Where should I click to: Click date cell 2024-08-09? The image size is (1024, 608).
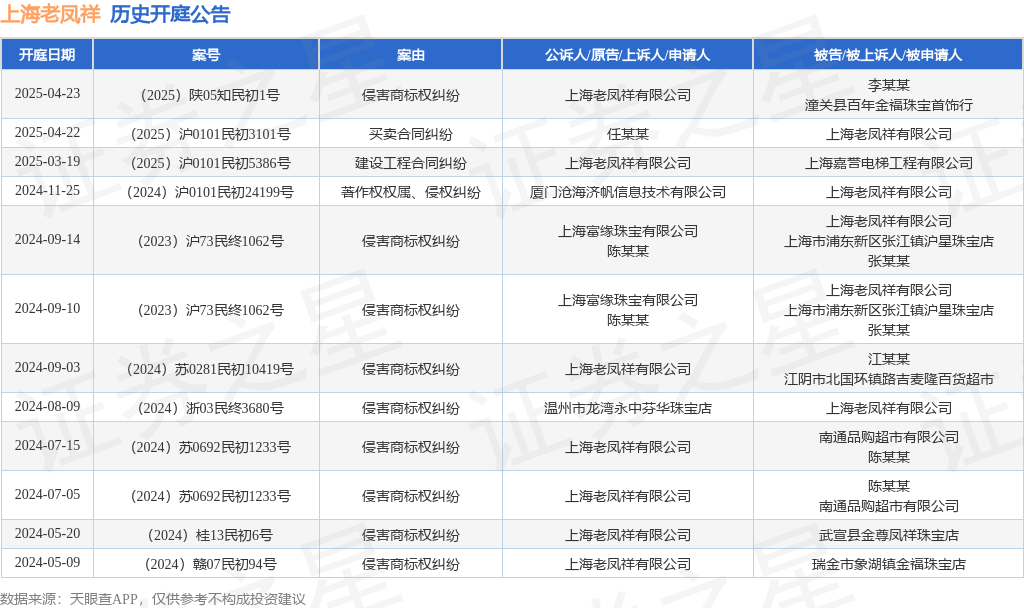pyautogui.click(x=47, y=406)
